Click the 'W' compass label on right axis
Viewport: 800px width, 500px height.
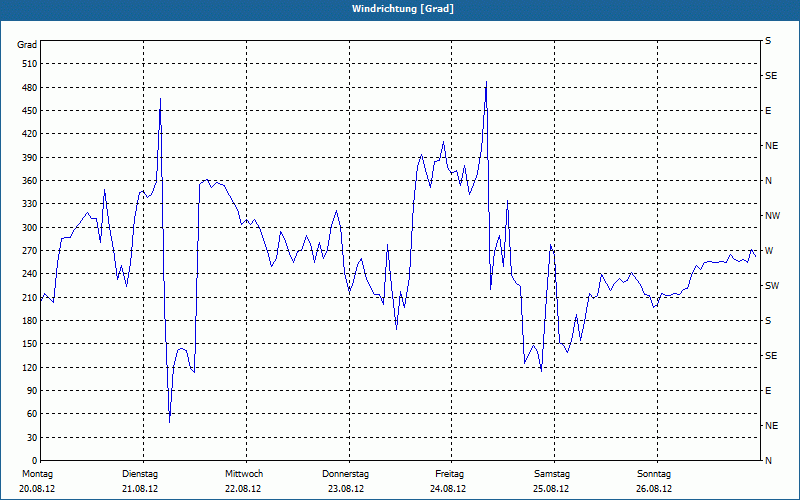pos(769,251)
